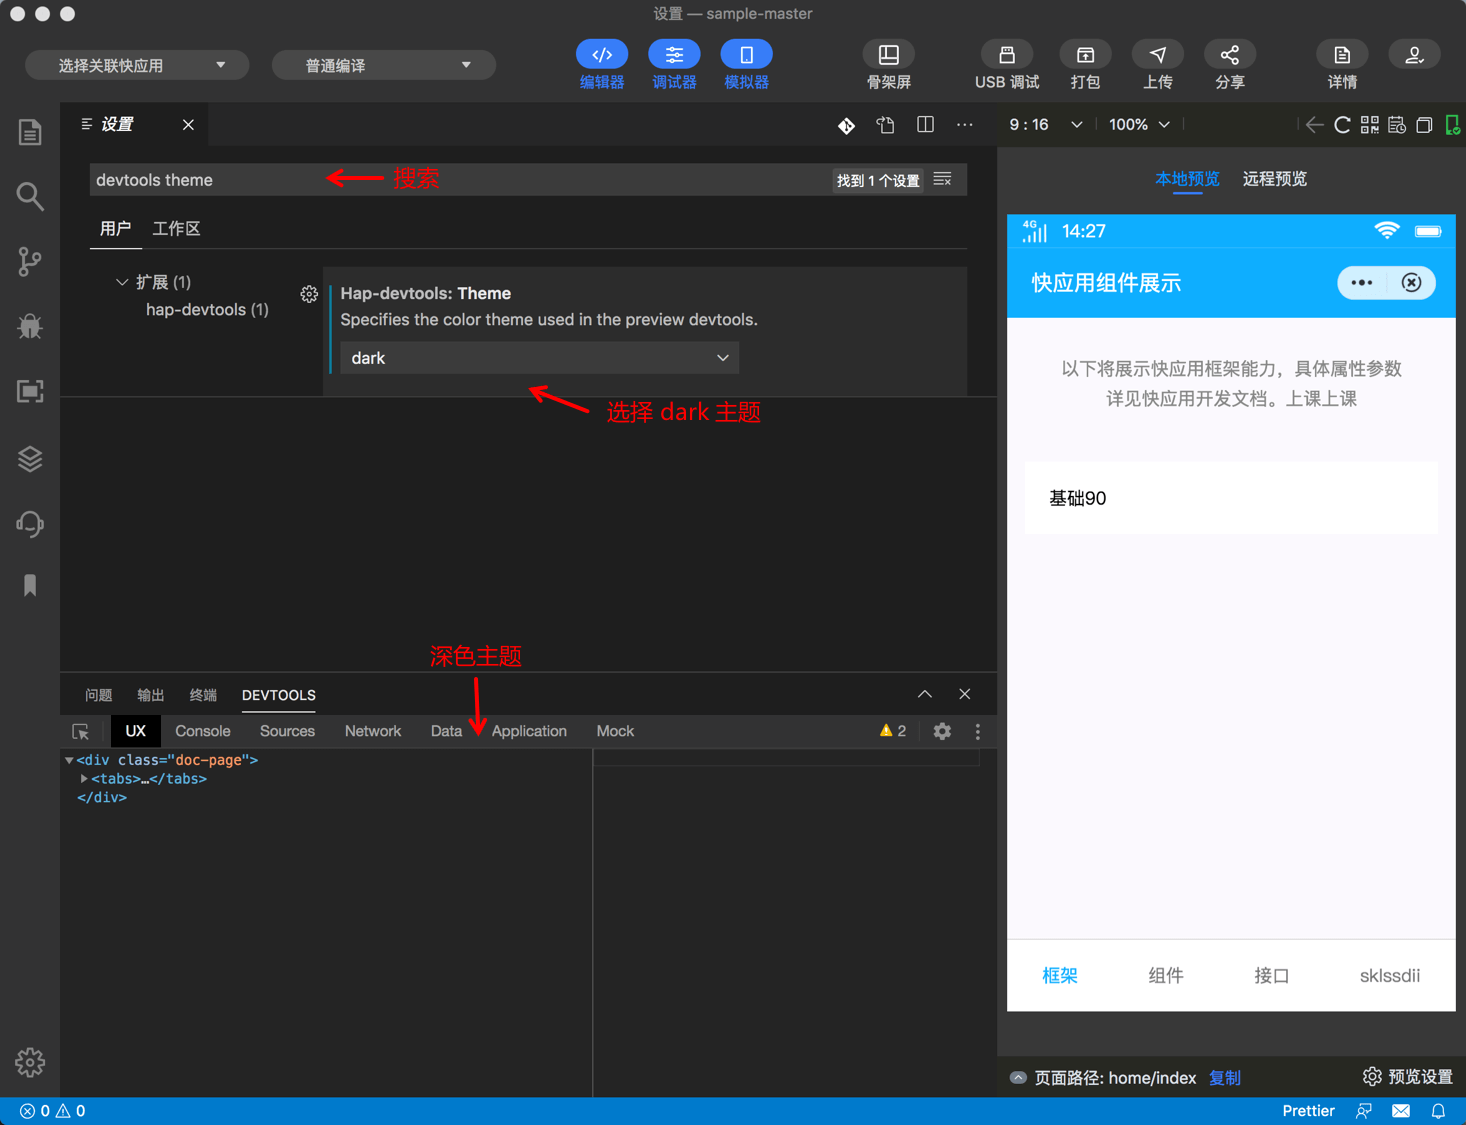This screenshot has width=1466, height=1125.
Task: Toggle the element inspection cursor in DEVTOOLS
Action: [80, 731]
